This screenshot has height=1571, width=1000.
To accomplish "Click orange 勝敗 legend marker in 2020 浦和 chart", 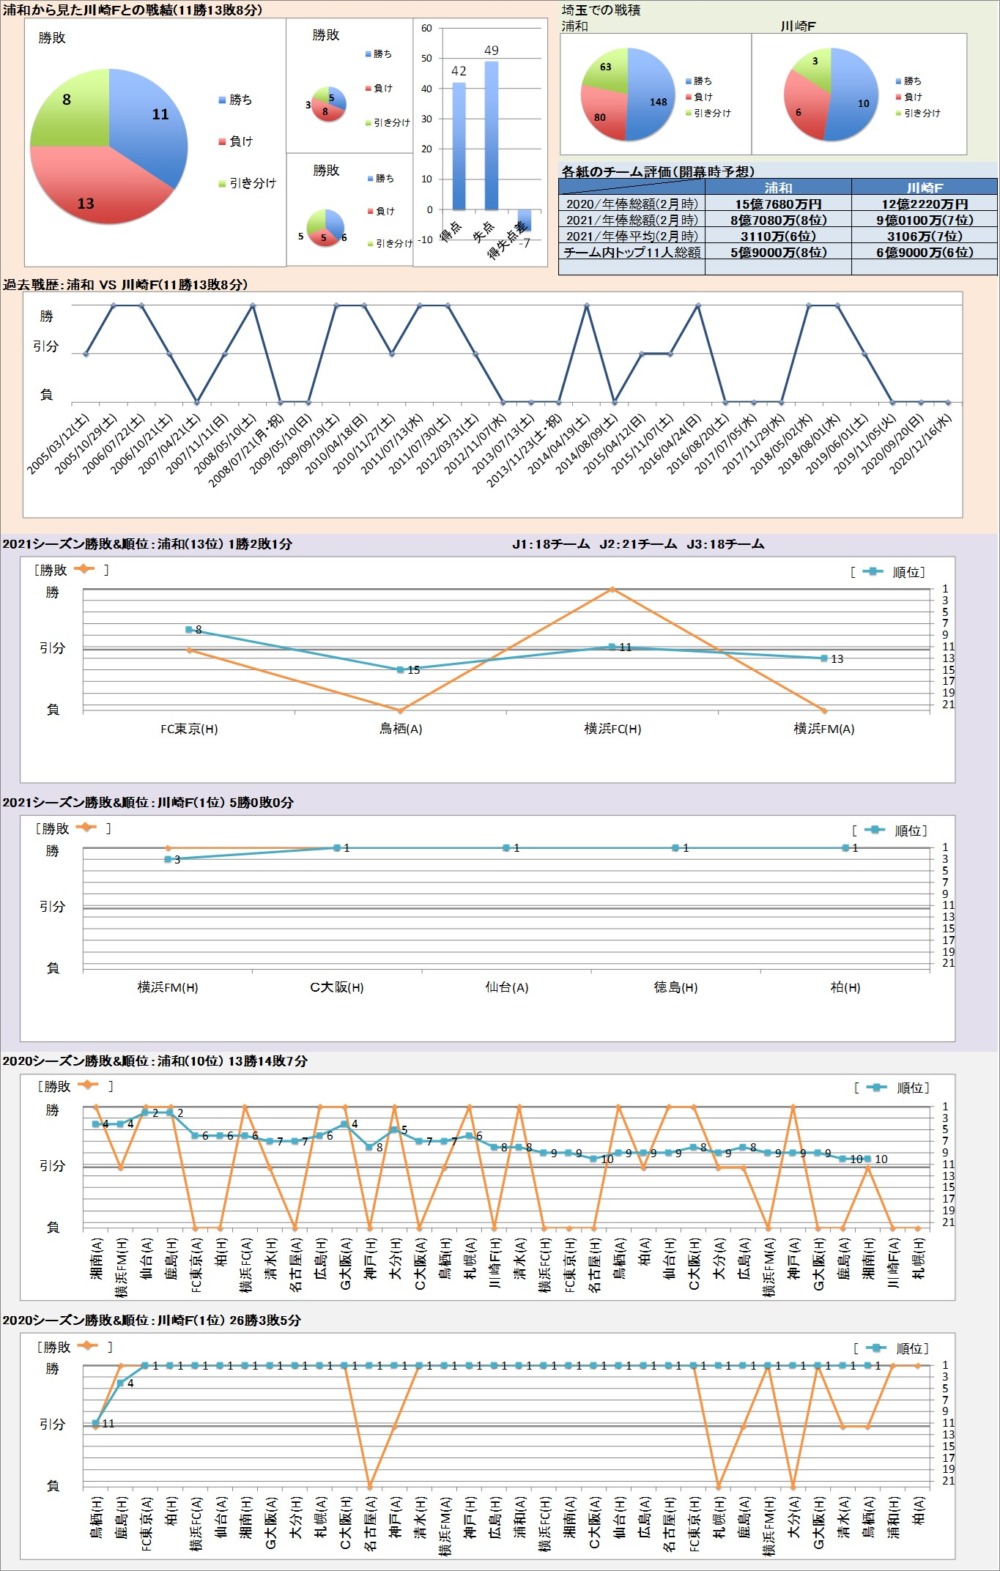I will 88,1086.
